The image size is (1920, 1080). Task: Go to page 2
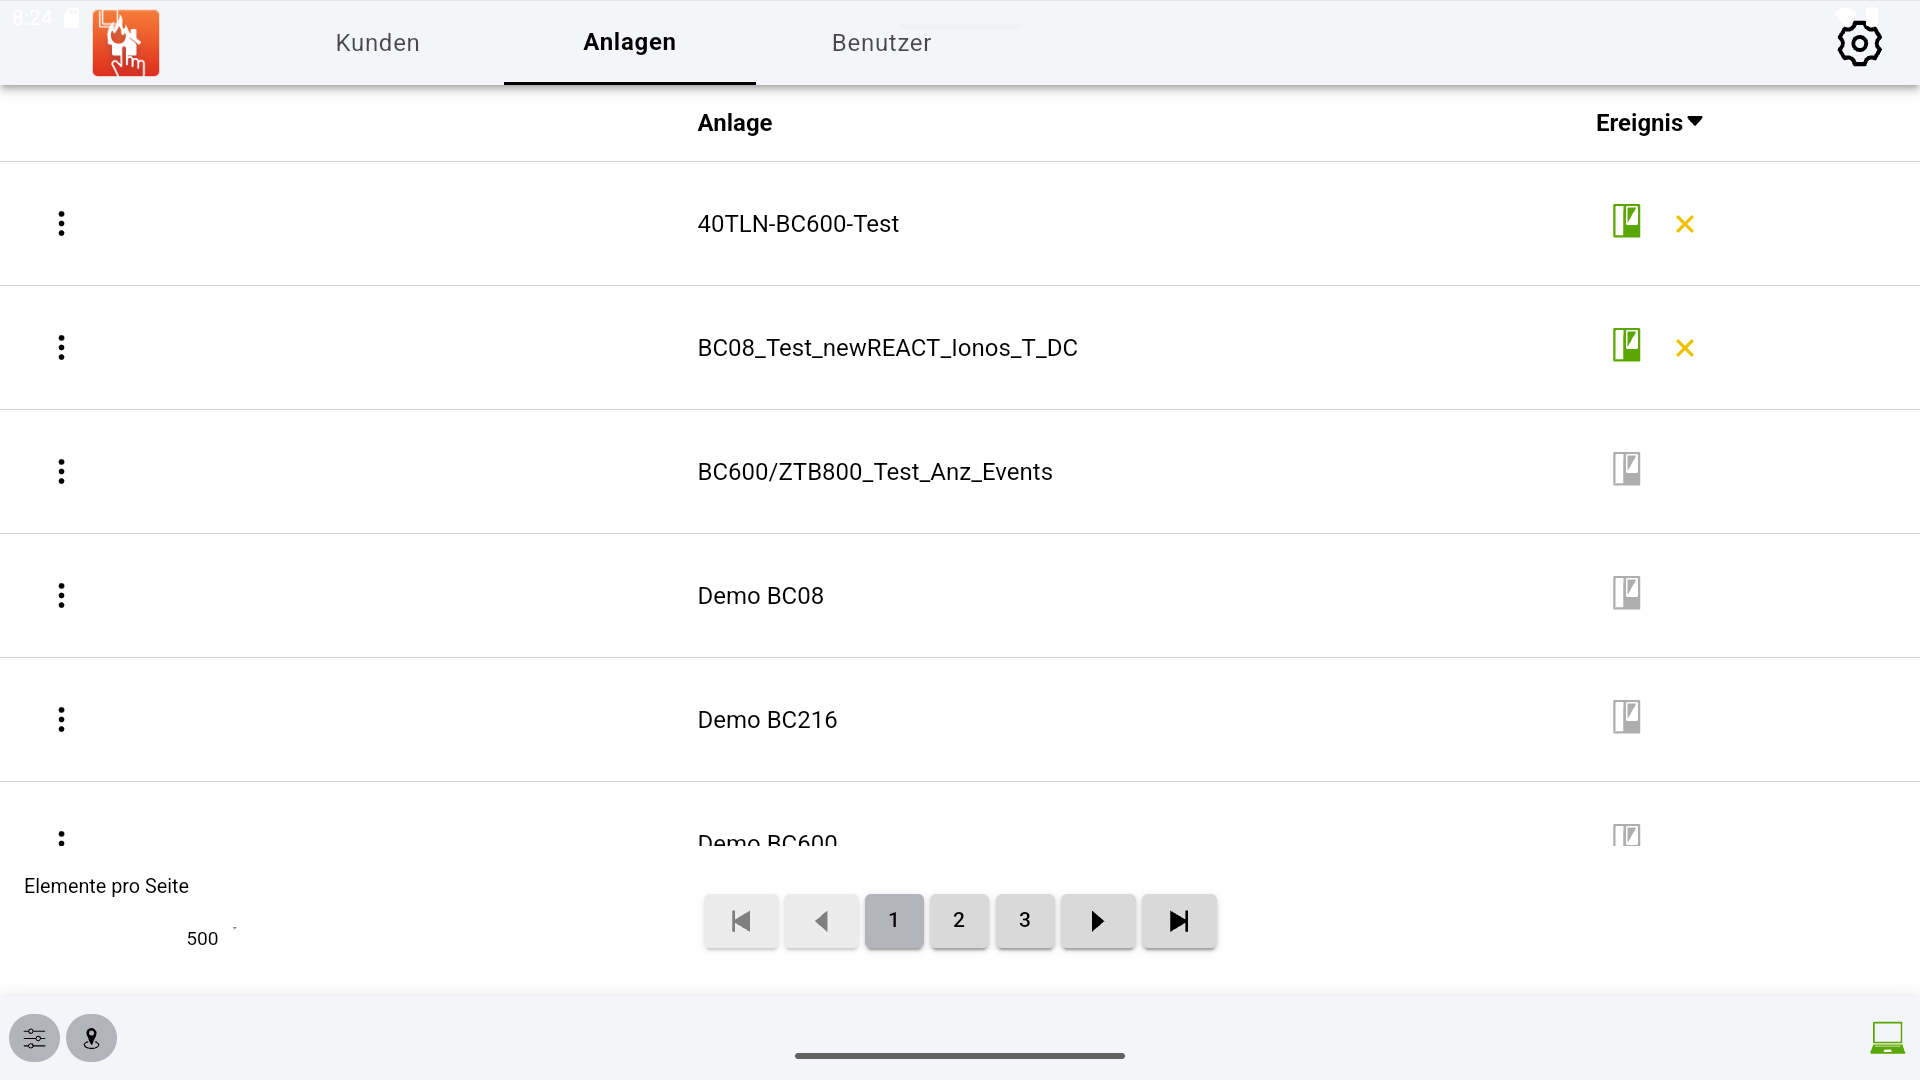pyautogui.click(x=959, y=921)
